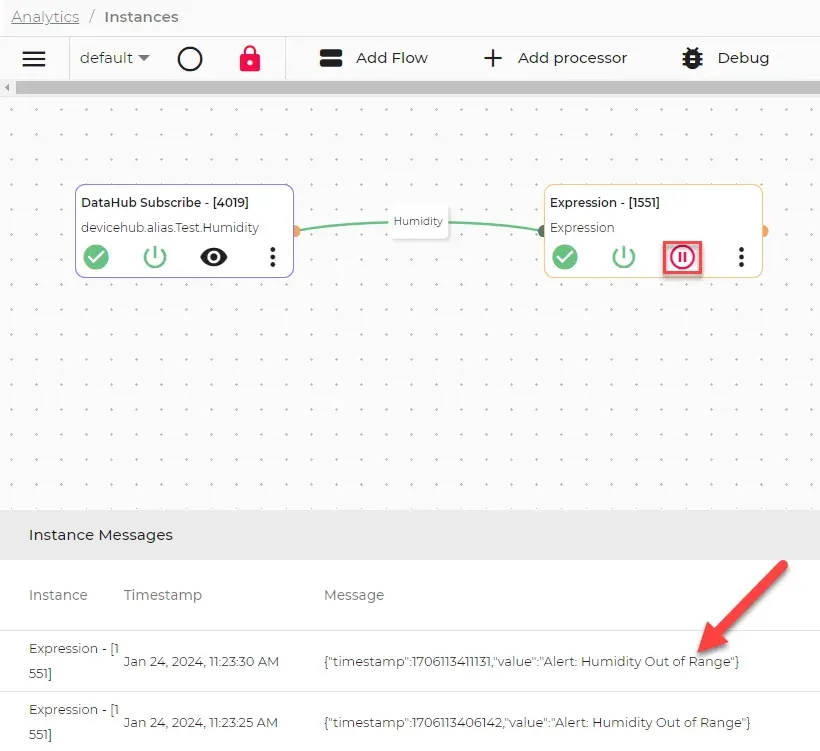
Task: Toggle power on Expression node
Action: pos(623,257)
